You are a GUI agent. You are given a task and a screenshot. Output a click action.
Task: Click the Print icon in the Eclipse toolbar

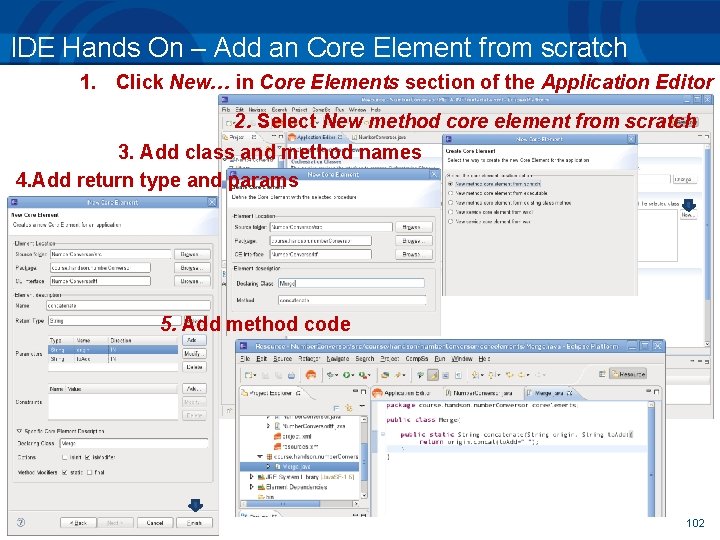point(291,375)
